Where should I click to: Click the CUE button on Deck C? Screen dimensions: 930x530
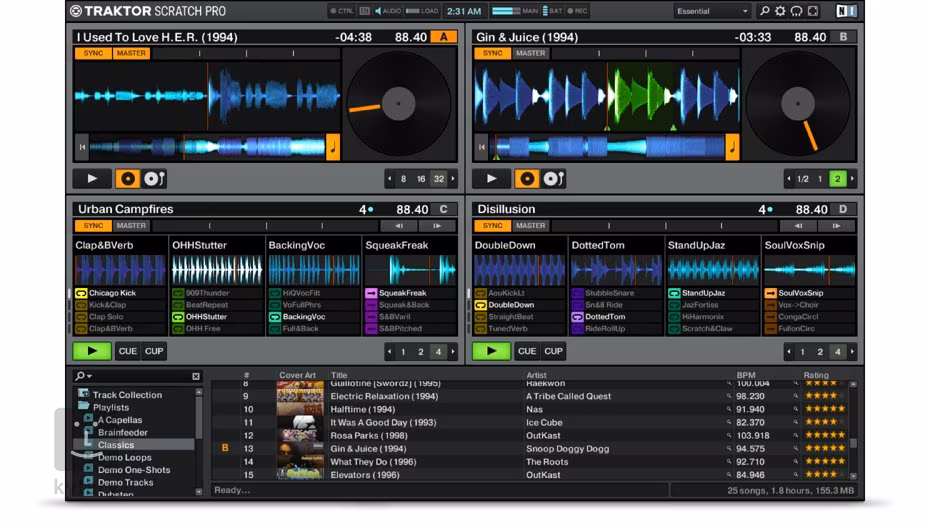tap(127, 351)
